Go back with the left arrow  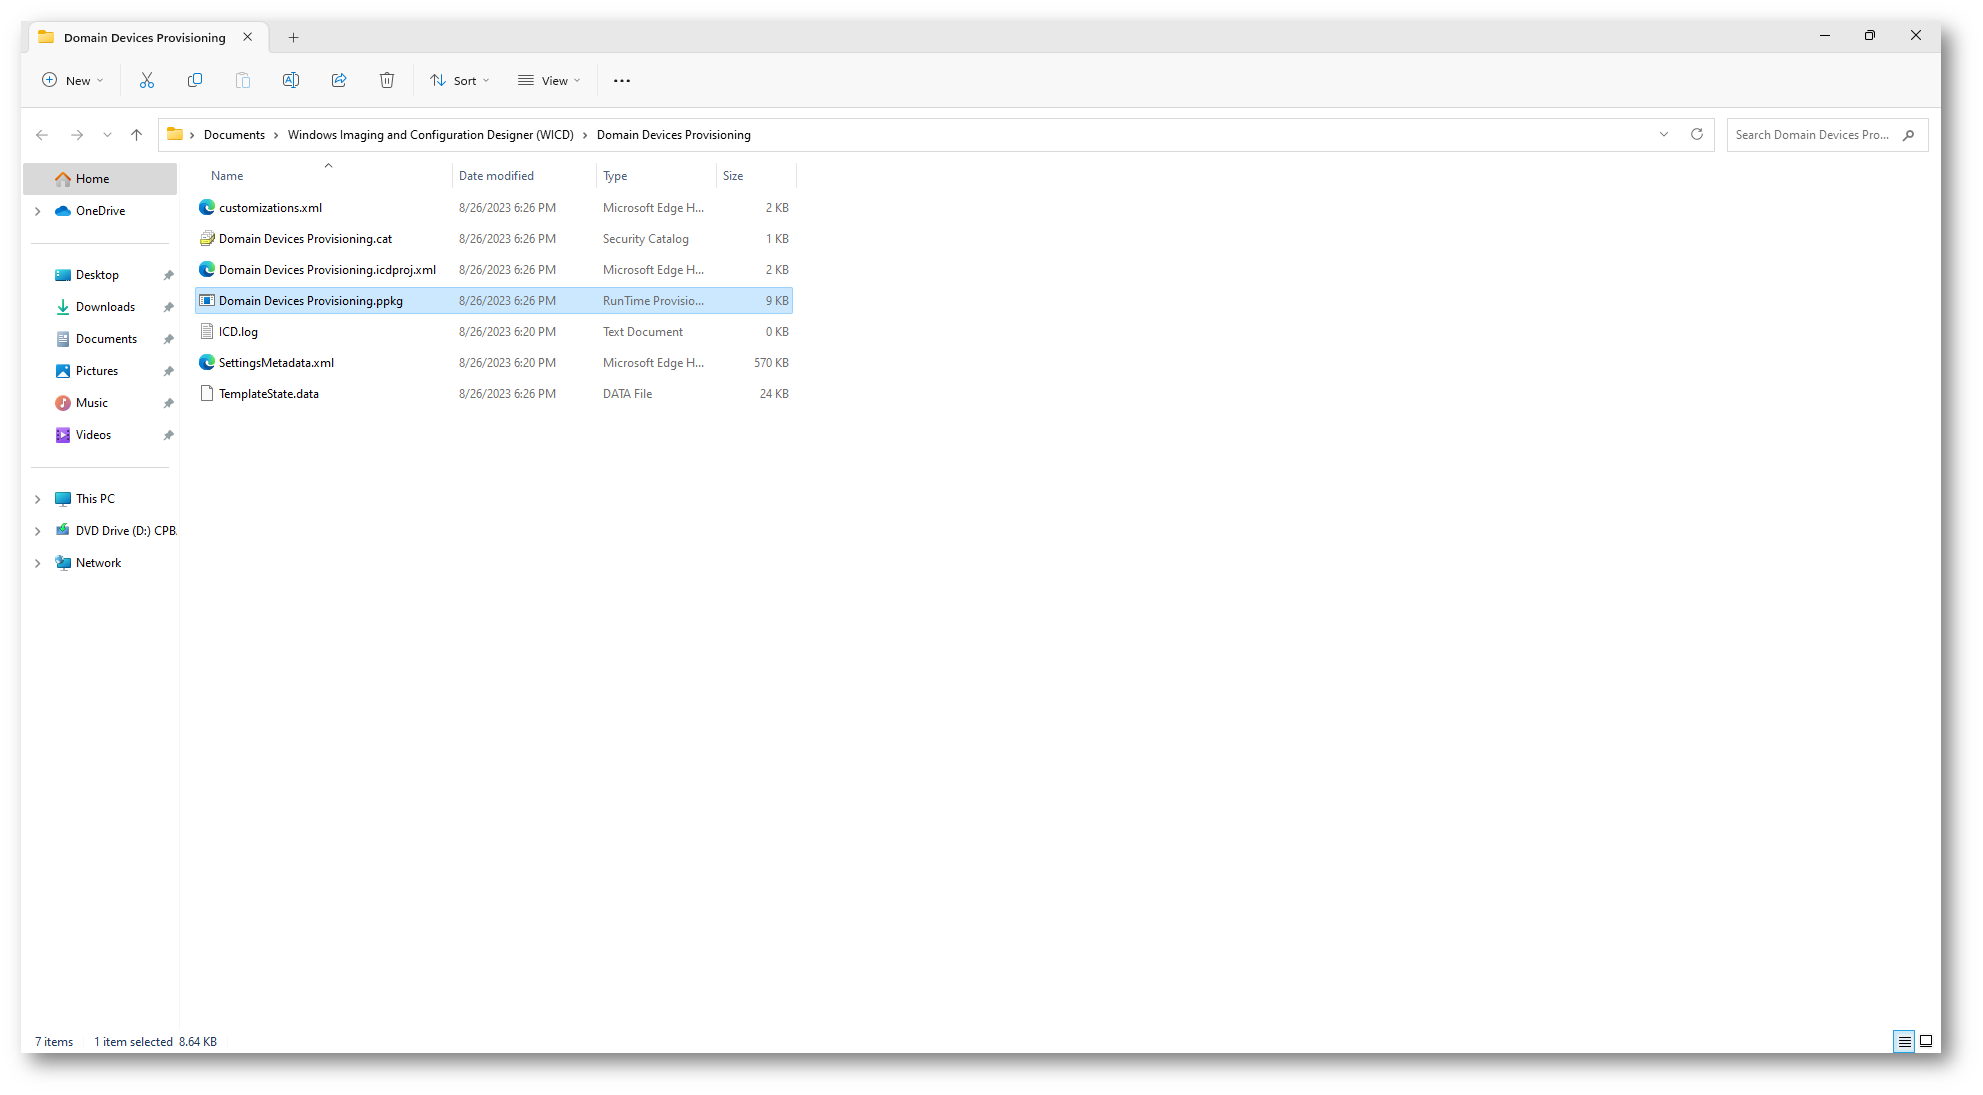click(x=42, y=135)
